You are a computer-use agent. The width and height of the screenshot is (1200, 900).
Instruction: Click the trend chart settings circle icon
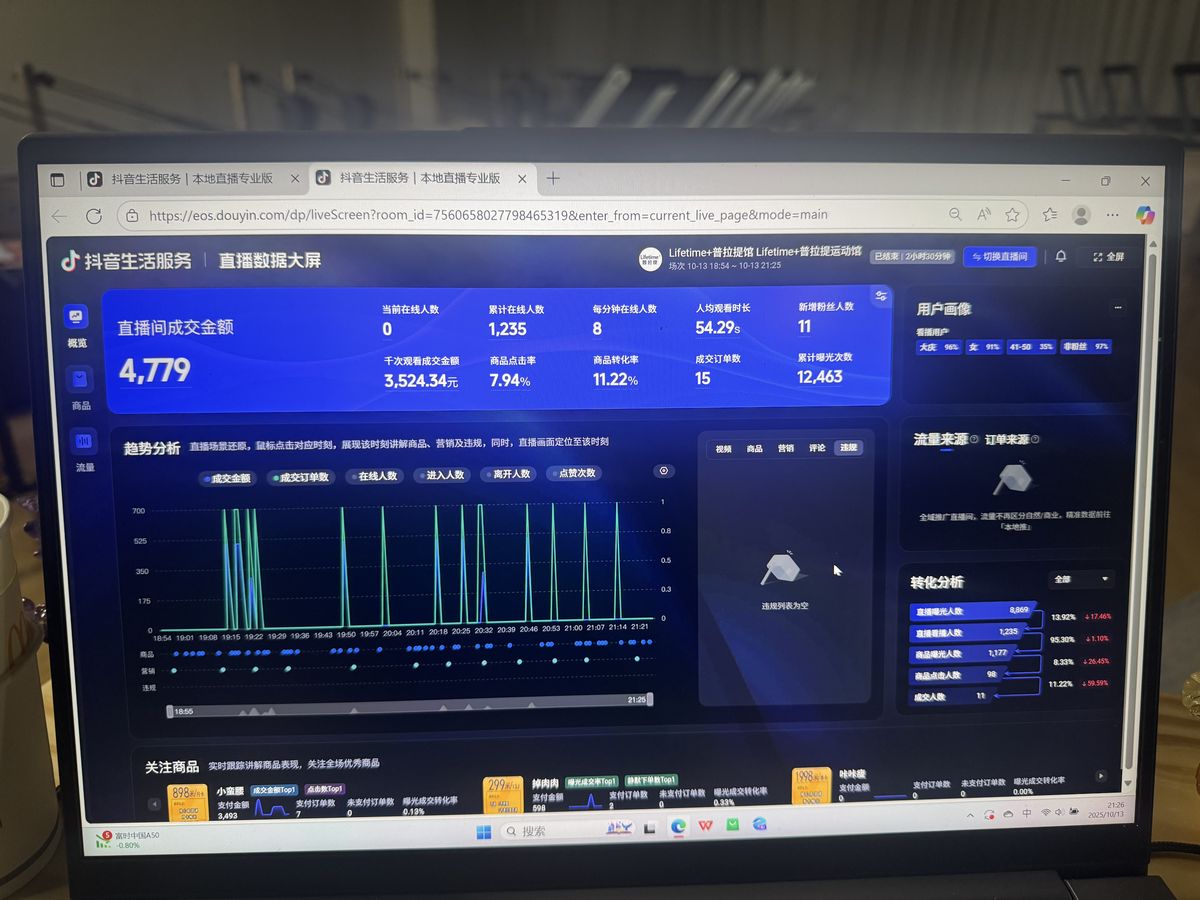pos(663,471)
